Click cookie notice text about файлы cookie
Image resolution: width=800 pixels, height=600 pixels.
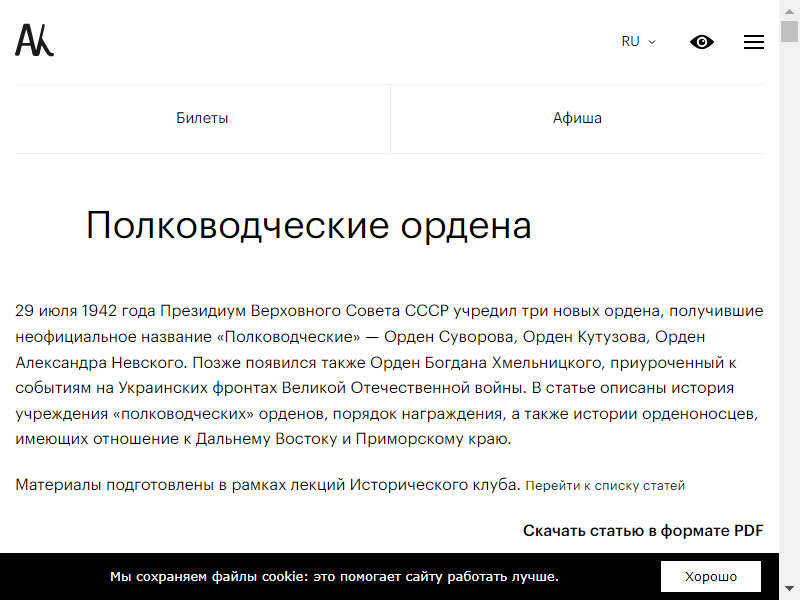pyautogui.click(x=334, y=577)
